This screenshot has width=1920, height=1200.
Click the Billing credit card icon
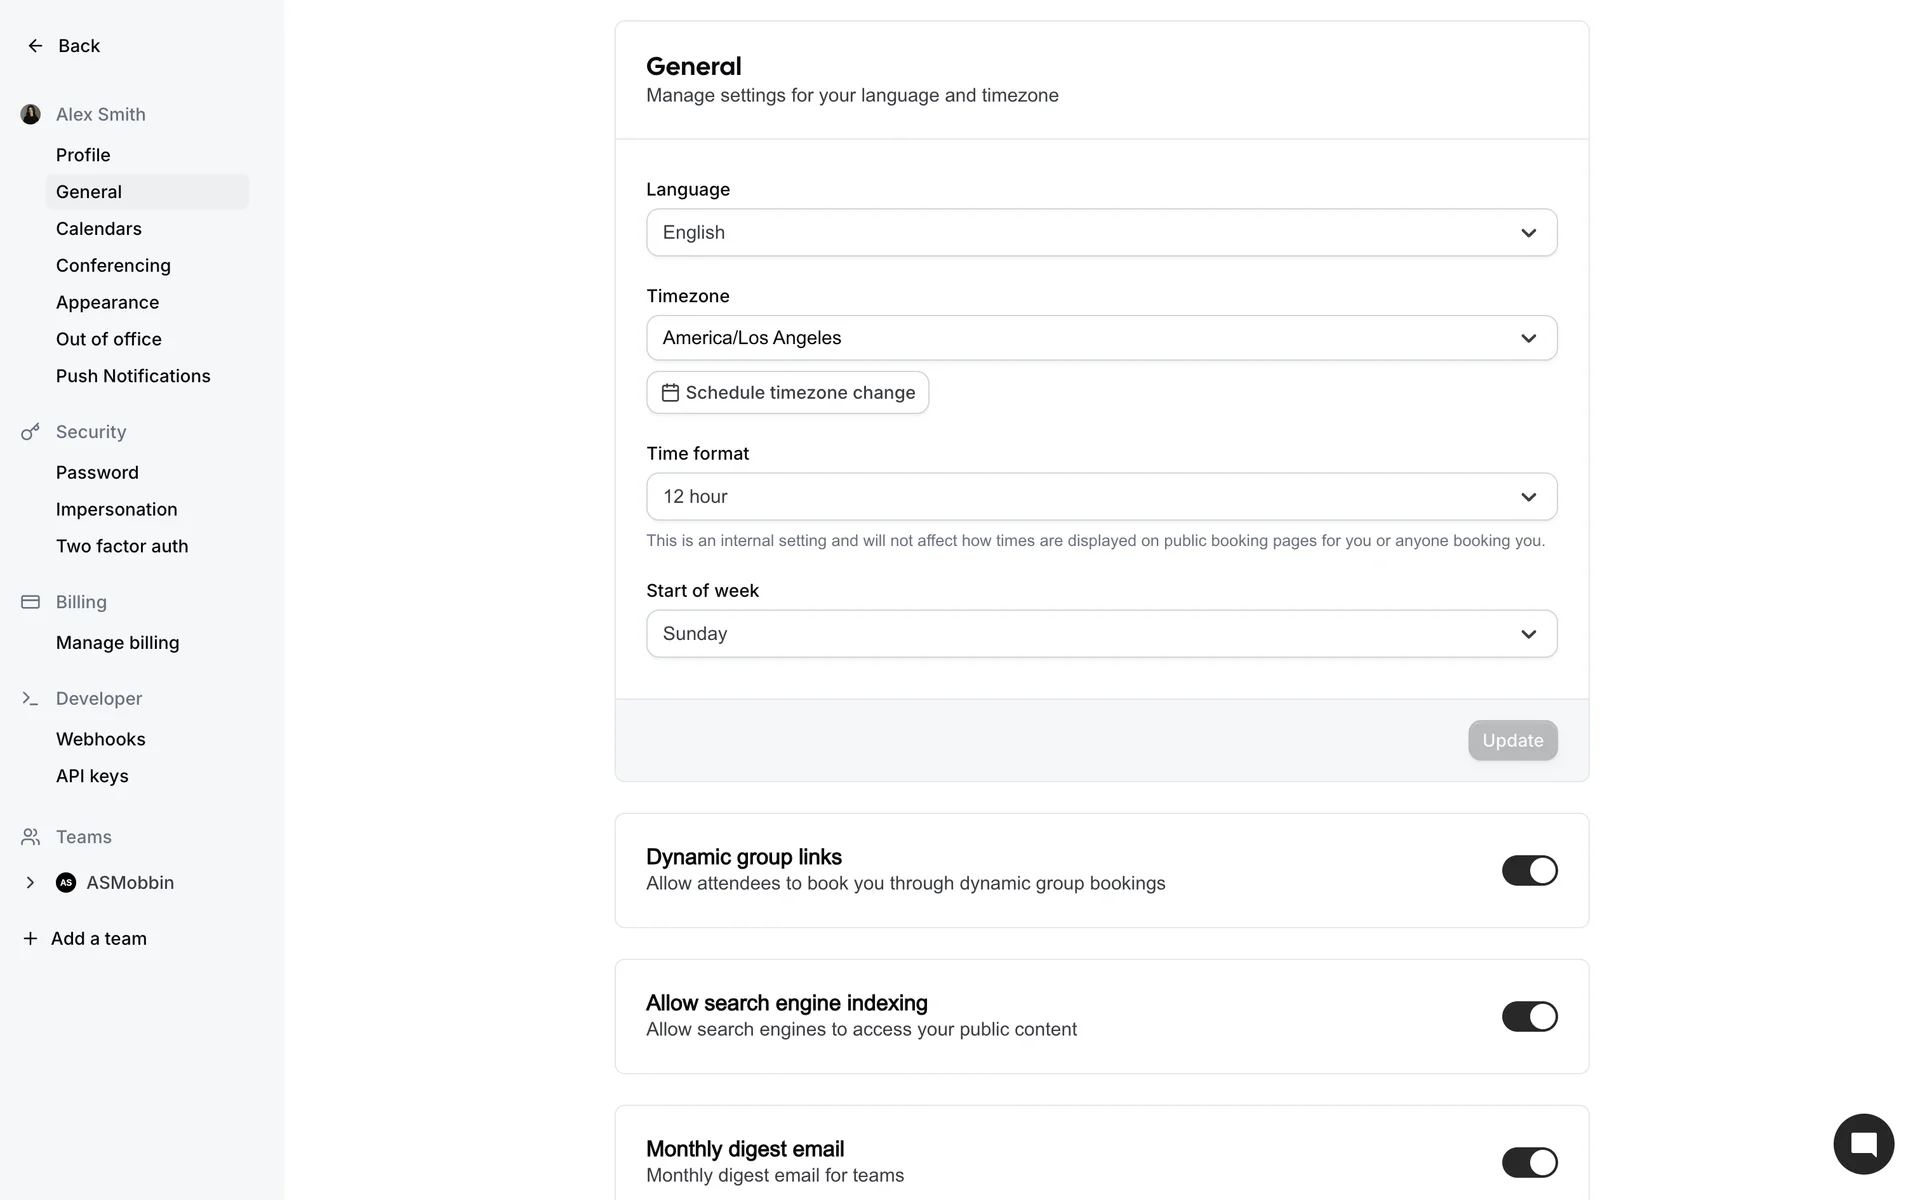click(30, 602)
